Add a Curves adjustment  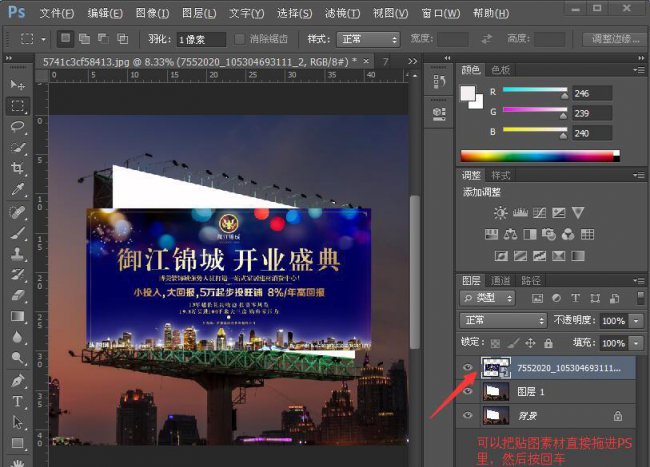point(539,213)
